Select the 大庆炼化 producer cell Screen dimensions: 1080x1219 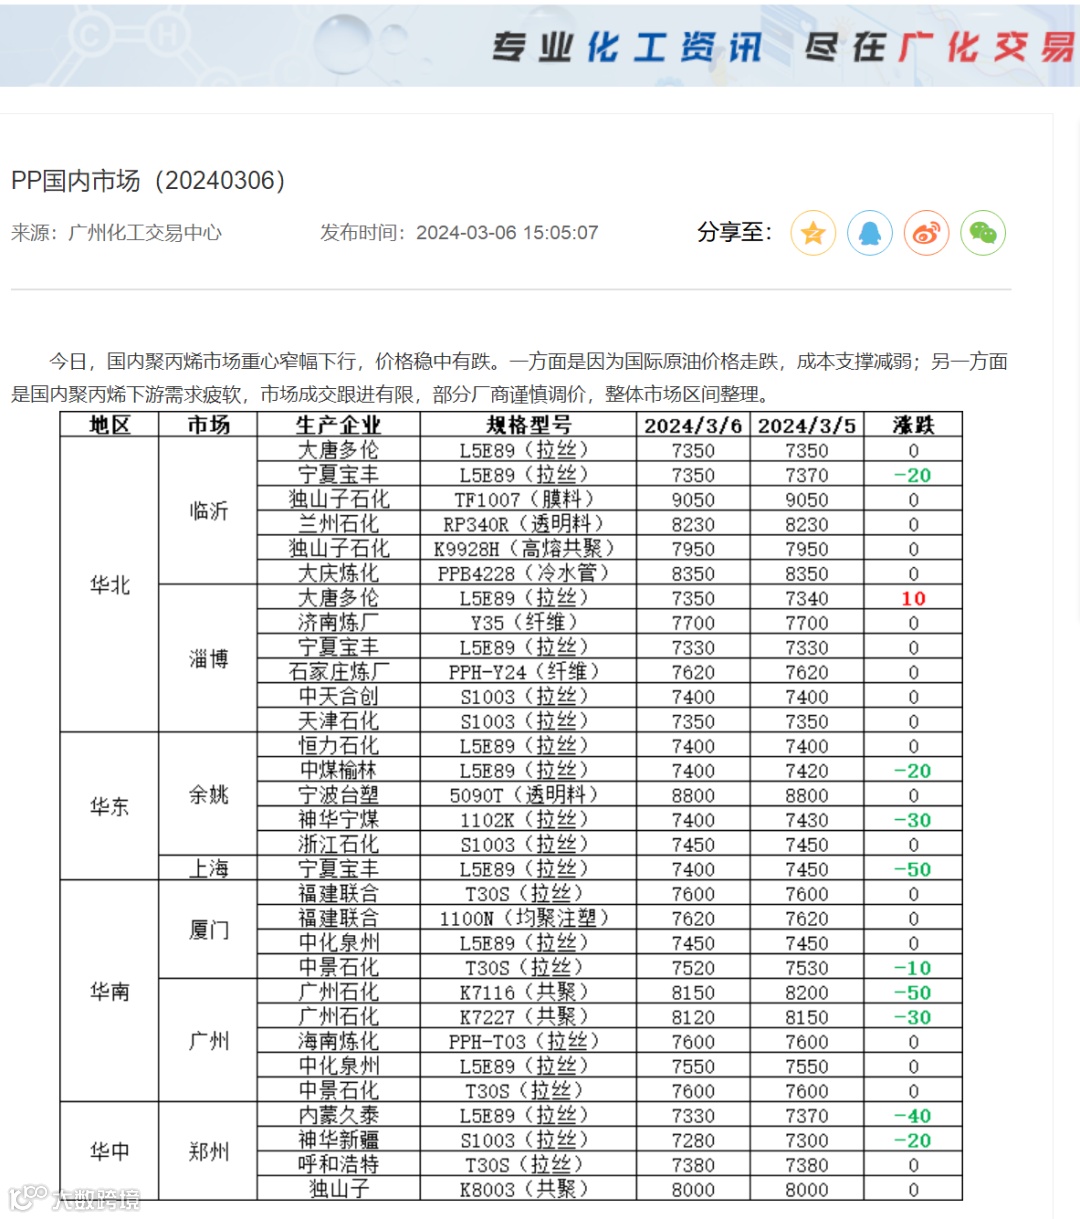339,573
